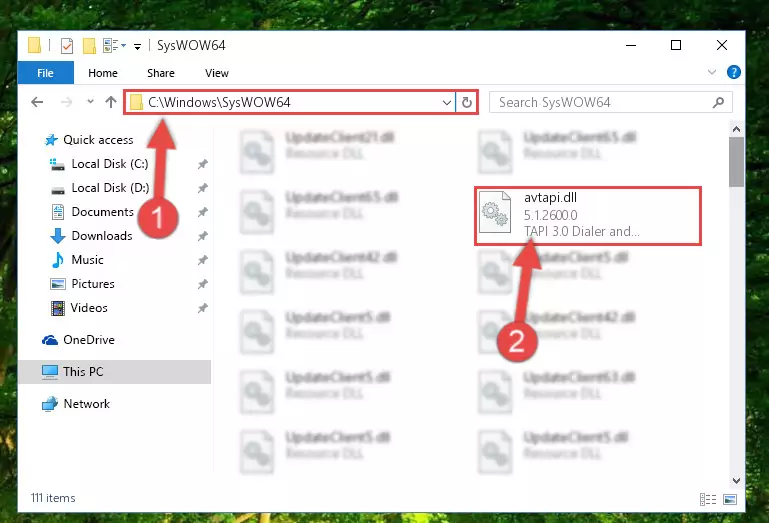The width and height of the screenshot is (769, 523).
Task: Open Downloads in sidebar
Action: point(102,236)
